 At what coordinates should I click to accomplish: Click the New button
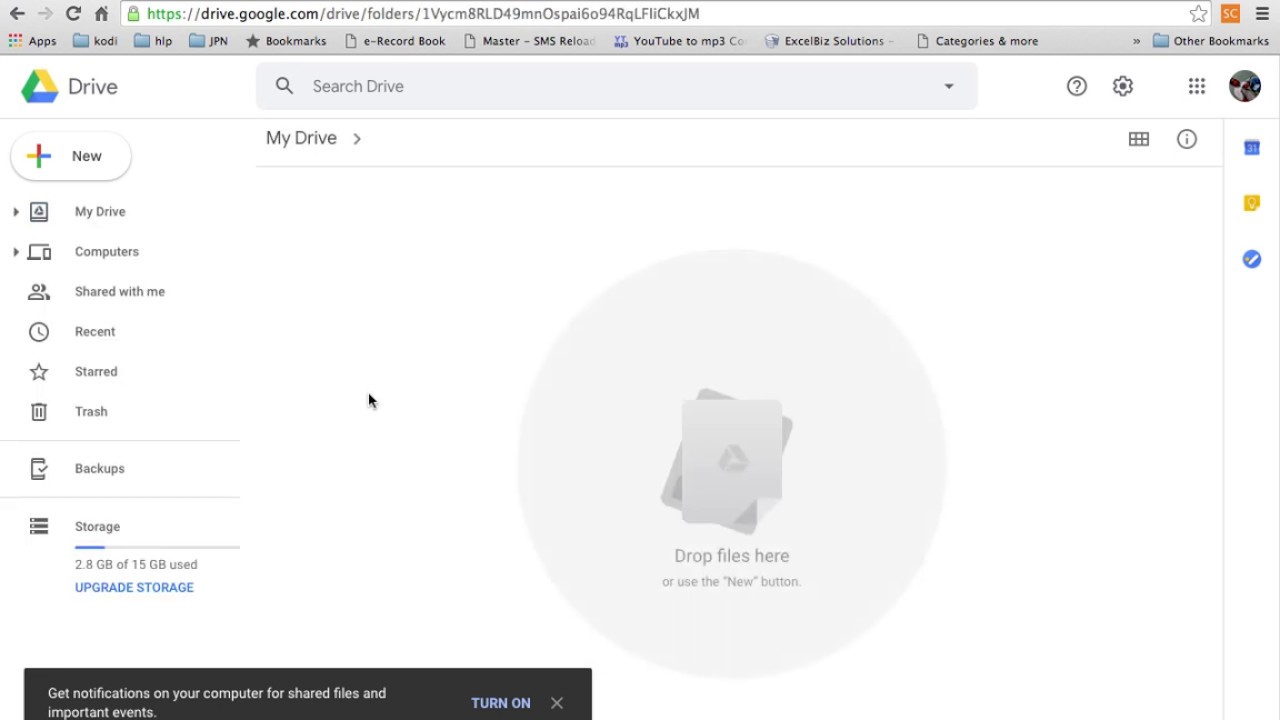point(71,156)
